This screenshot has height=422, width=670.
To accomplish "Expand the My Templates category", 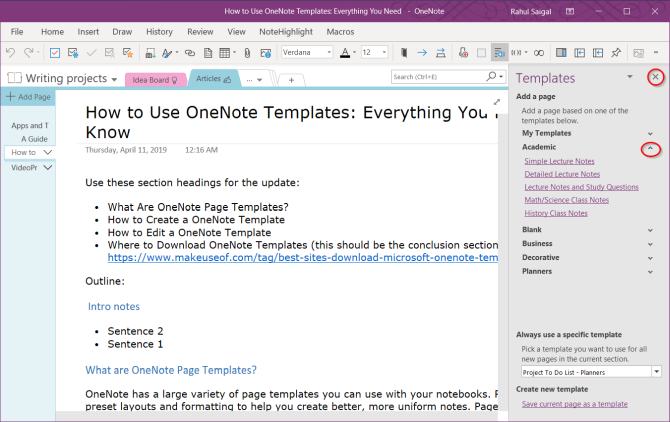I will point(650,134).
